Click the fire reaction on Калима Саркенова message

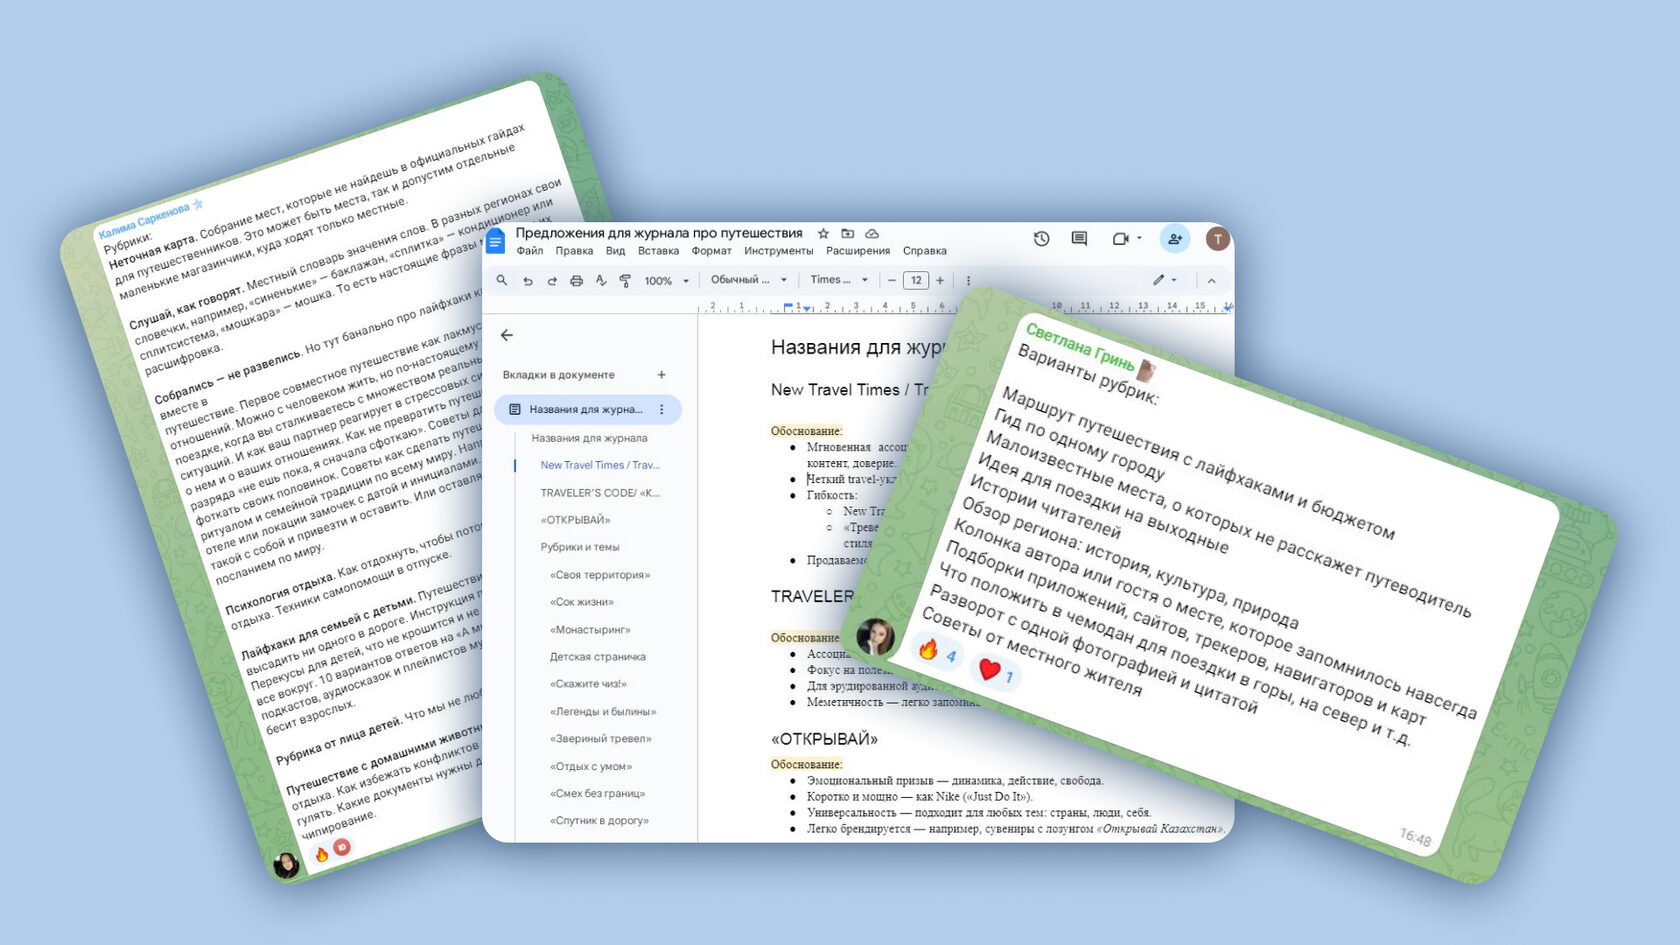pyautogui.click(x=321, y=855)
